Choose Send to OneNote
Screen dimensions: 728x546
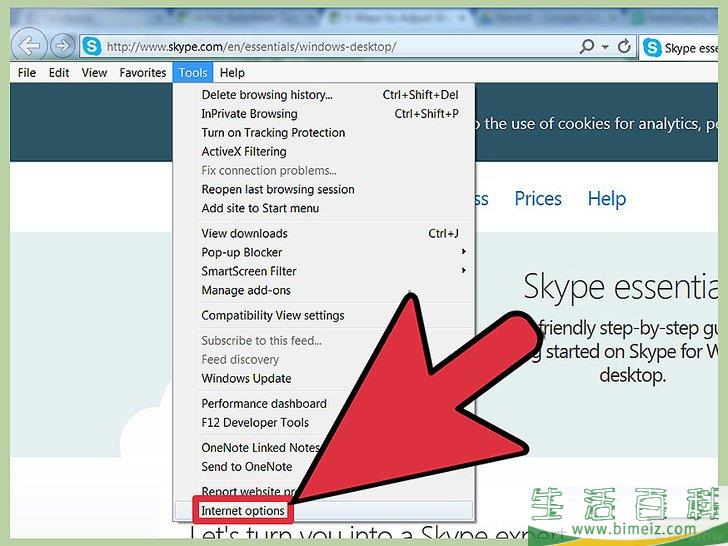tap(247, 467)
